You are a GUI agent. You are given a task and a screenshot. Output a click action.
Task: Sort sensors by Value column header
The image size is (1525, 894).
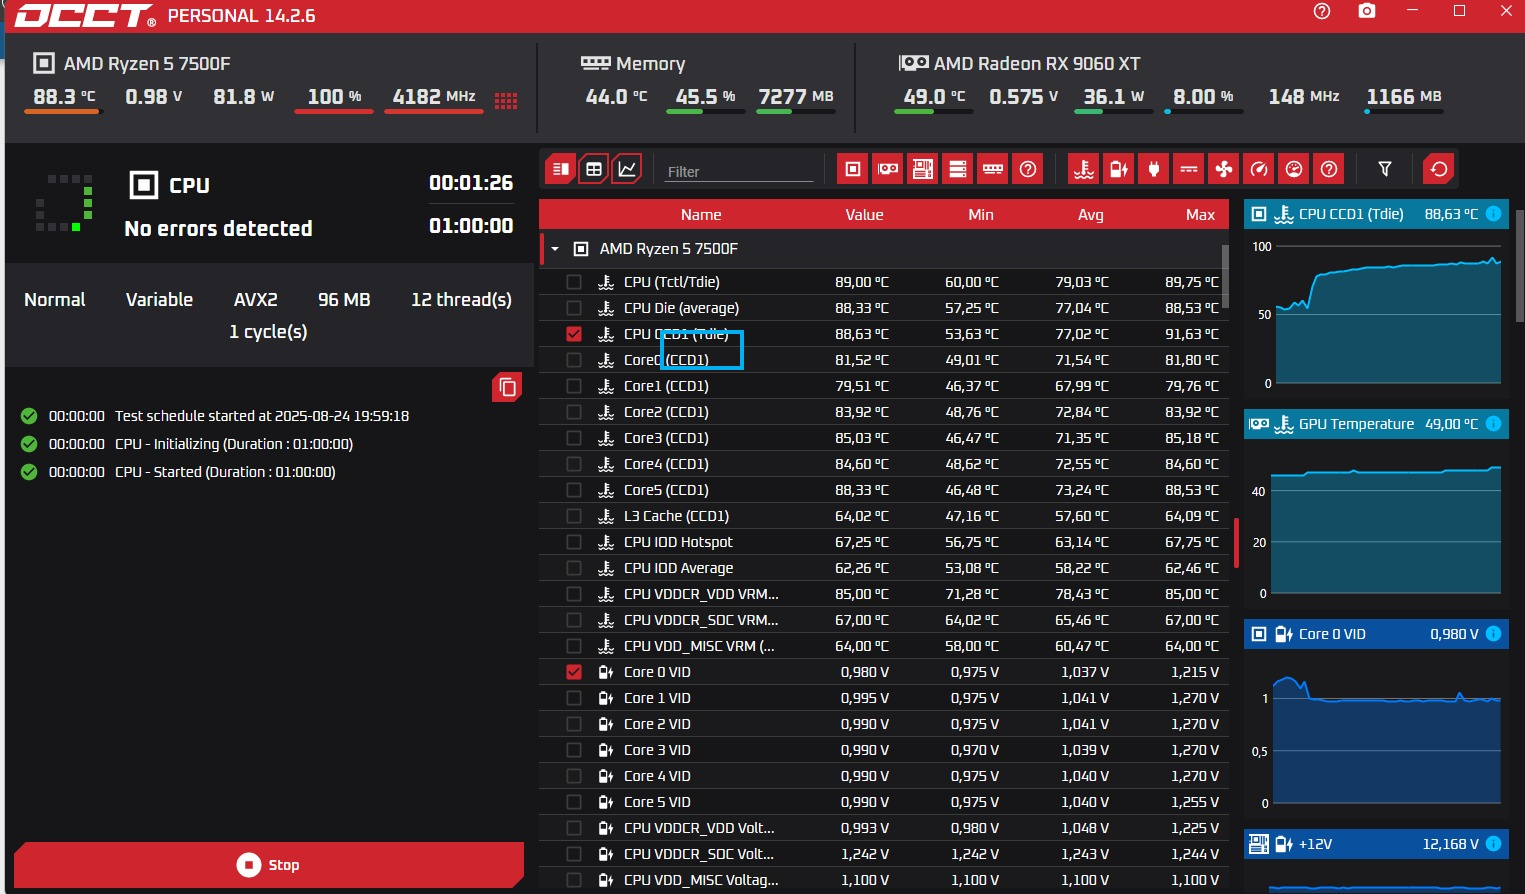click(864, 215)
